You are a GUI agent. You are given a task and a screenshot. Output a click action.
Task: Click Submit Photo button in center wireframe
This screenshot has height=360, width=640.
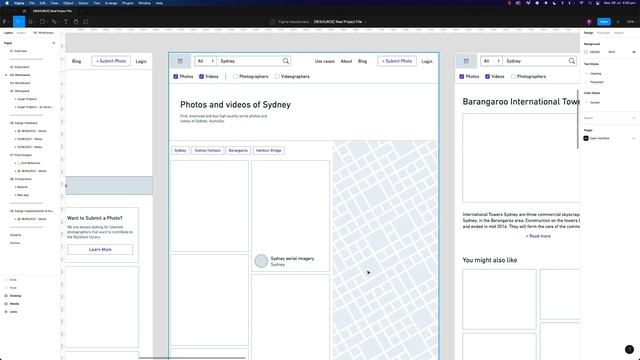(x=397, y=61)
